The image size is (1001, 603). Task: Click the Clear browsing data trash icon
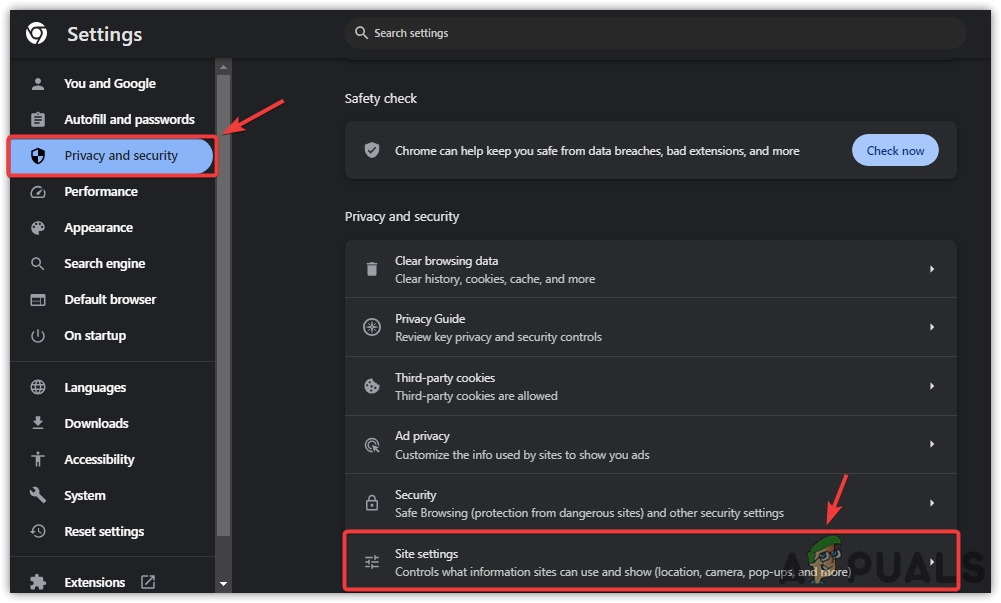pos(372,269)
